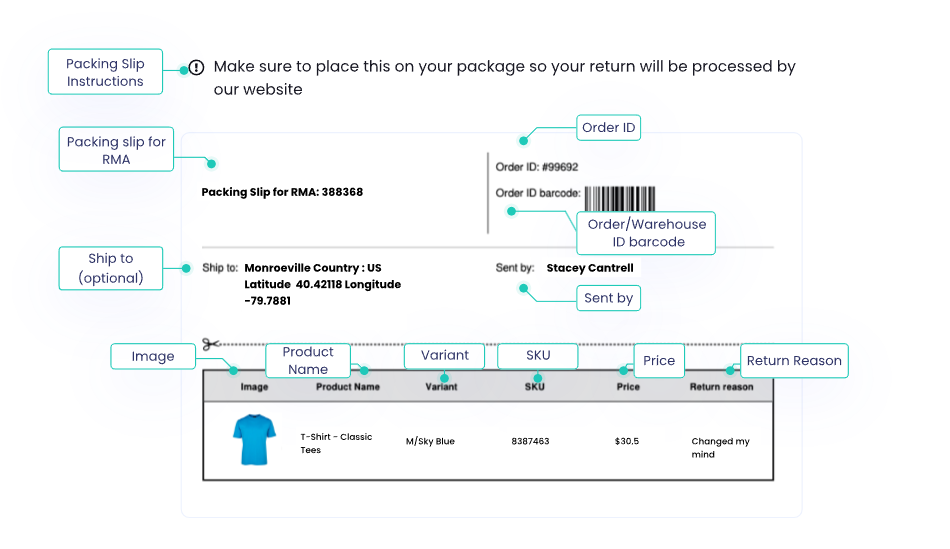The width and height of the screenshot is (950, 549).
Task: Click the blue T-shirt product image
Action: coord(251,441)
